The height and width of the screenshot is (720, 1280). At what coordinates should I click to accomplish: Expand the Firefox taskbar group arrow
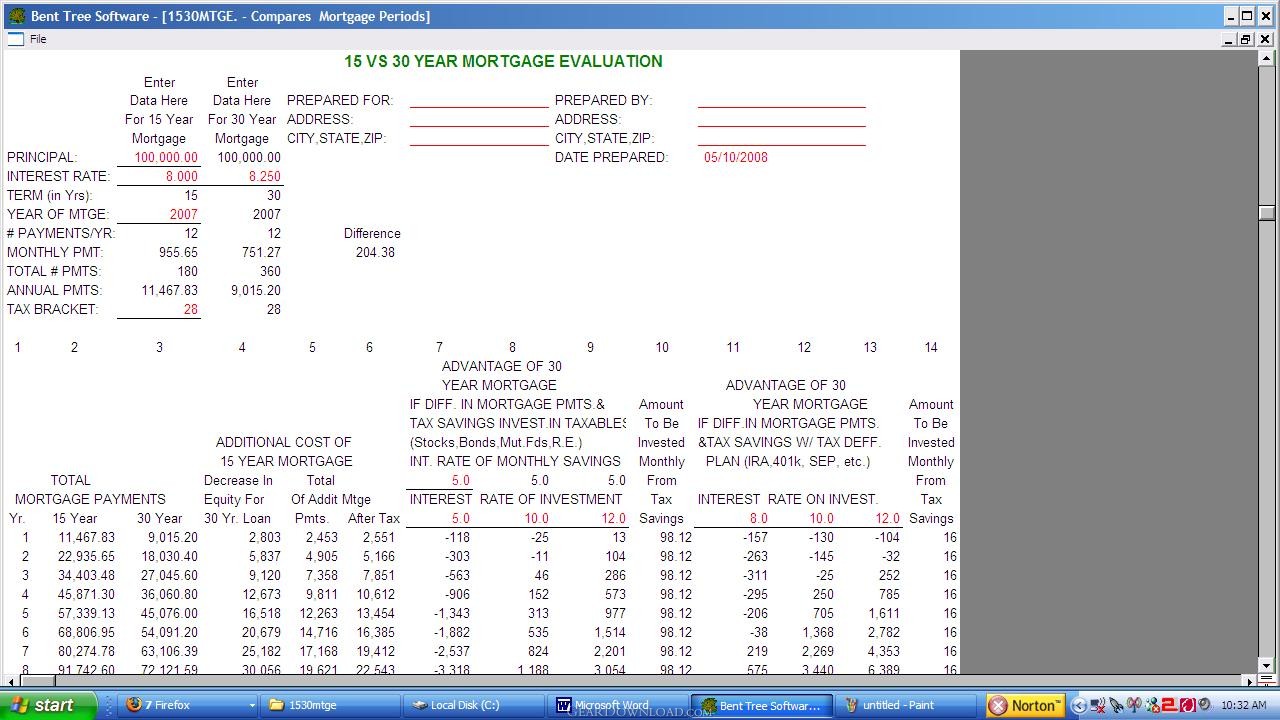coord(251,705)
